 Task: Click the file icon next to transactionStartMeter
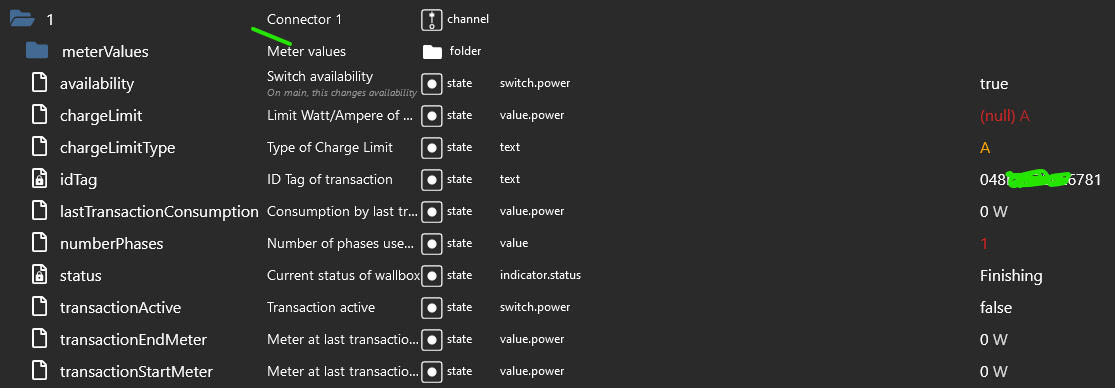click(x=40, y=371)
